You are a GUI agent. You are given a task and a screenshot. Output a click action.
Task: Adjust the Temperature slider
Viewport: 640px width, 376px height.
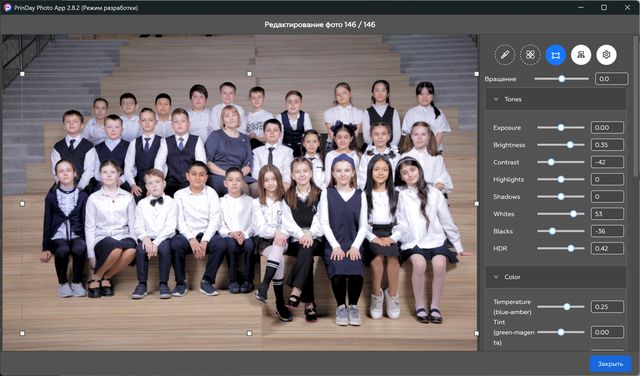(x=561, y=307)
